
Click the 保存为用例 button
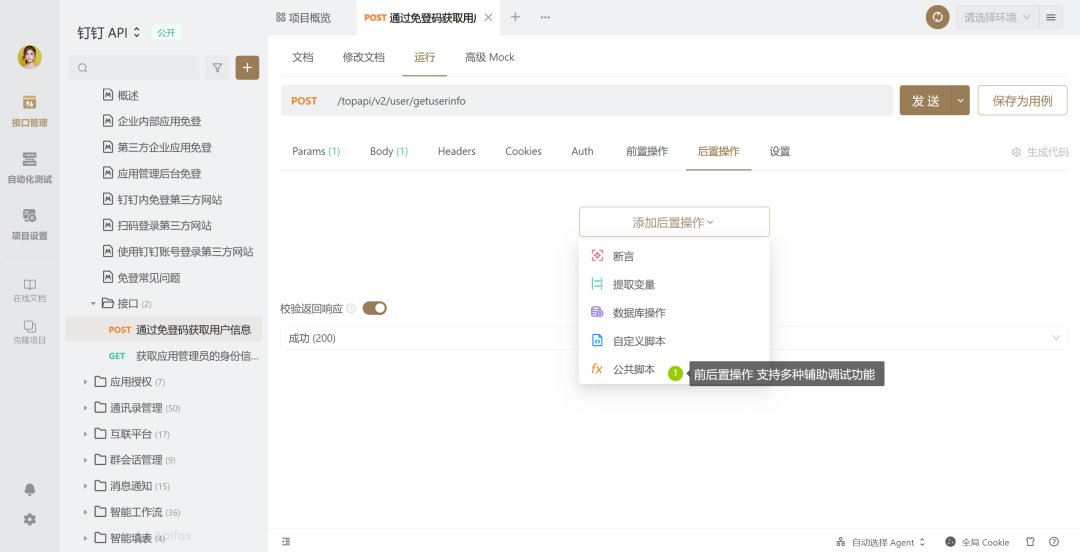(x=1022, y=101)
